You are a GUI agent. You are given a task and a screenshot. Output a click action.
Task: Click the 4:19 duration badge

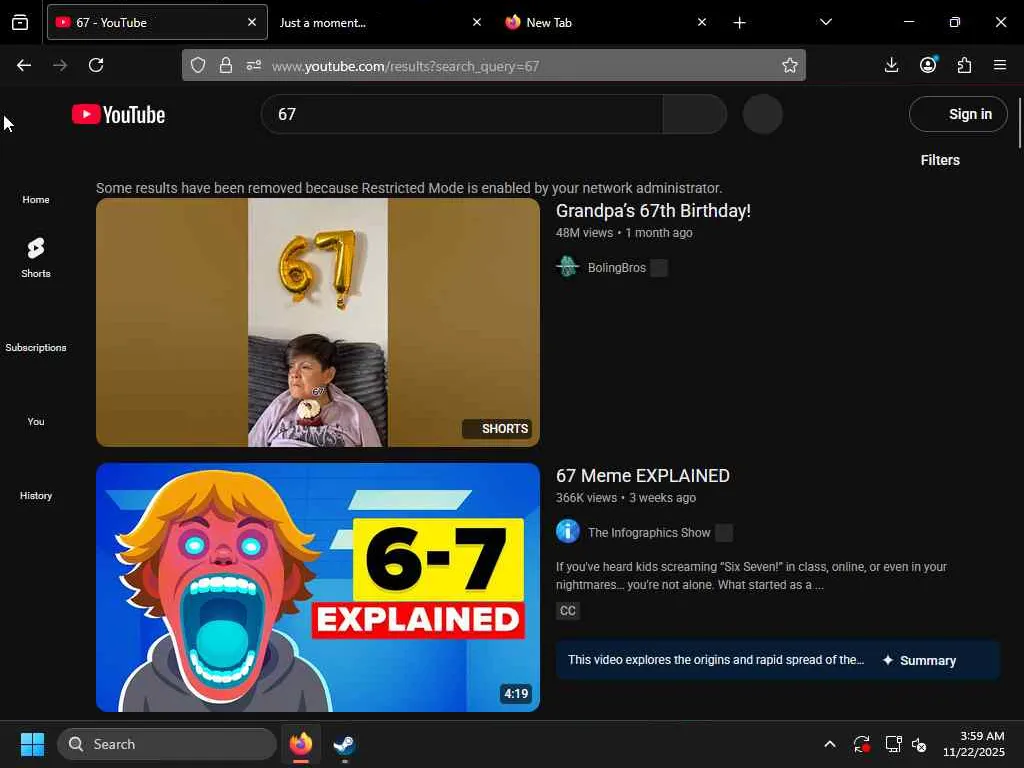tap(516, 694)
